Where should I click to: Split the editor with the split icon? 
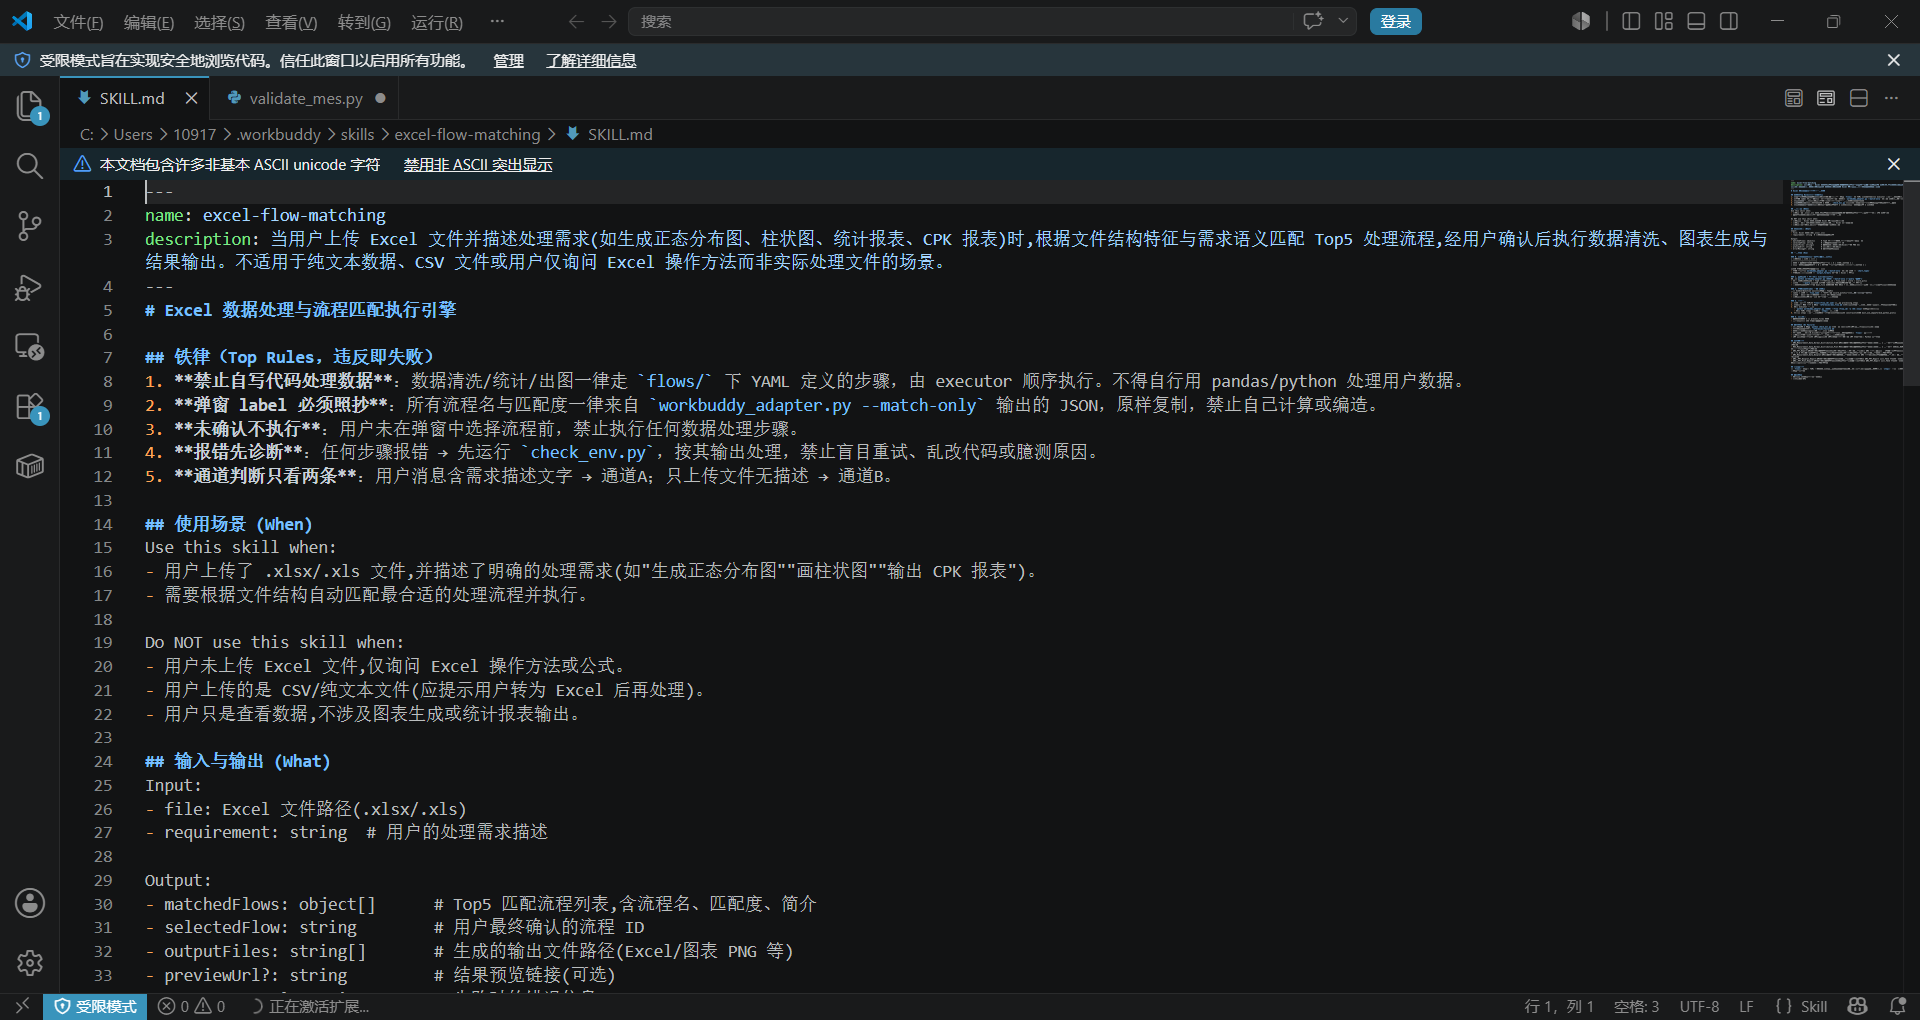(1859, 98)
